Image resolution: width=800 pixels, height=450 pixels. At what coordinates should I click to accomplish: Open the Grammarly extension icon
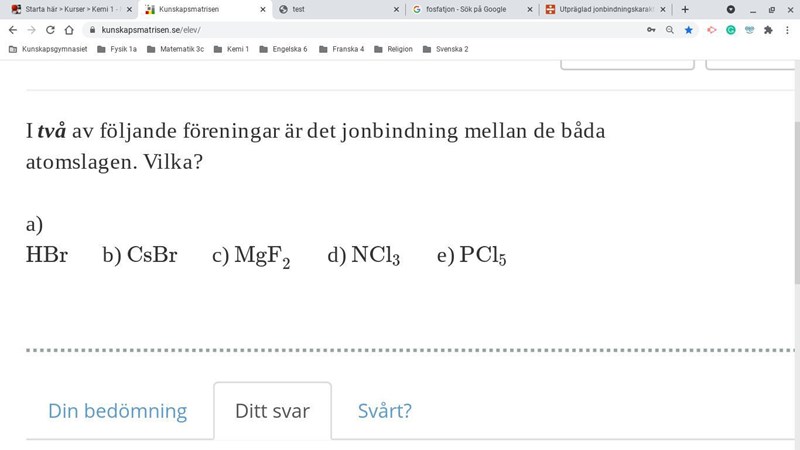click(x=731, y=30)
